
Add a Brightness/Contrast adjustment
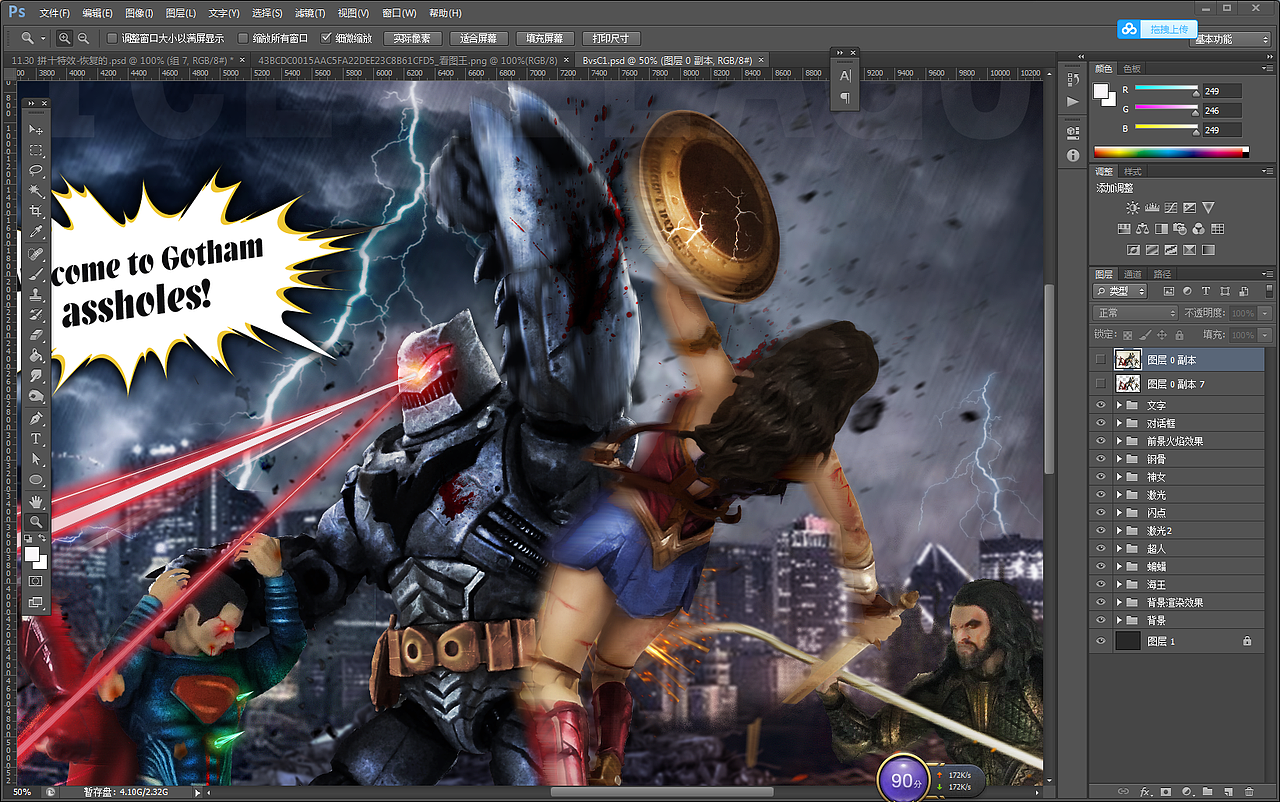[x=1132, y=208]
